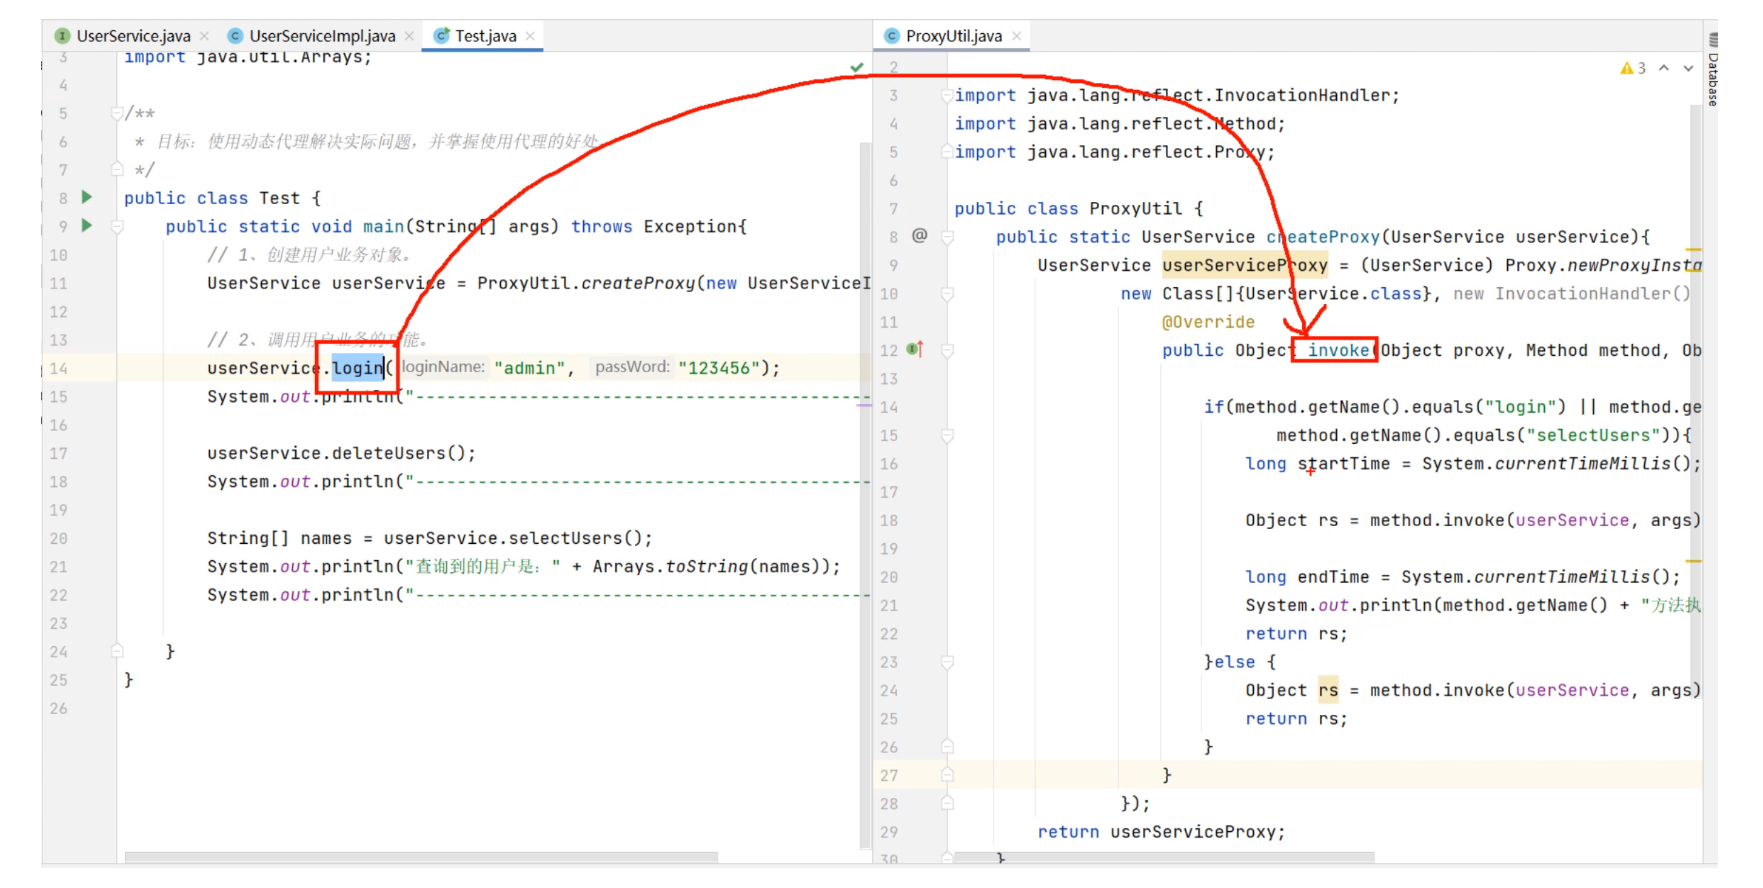Click the import InvocationHandler line
The height and width of the screenshot is (888, 1763).
[x=1177, y=95]
